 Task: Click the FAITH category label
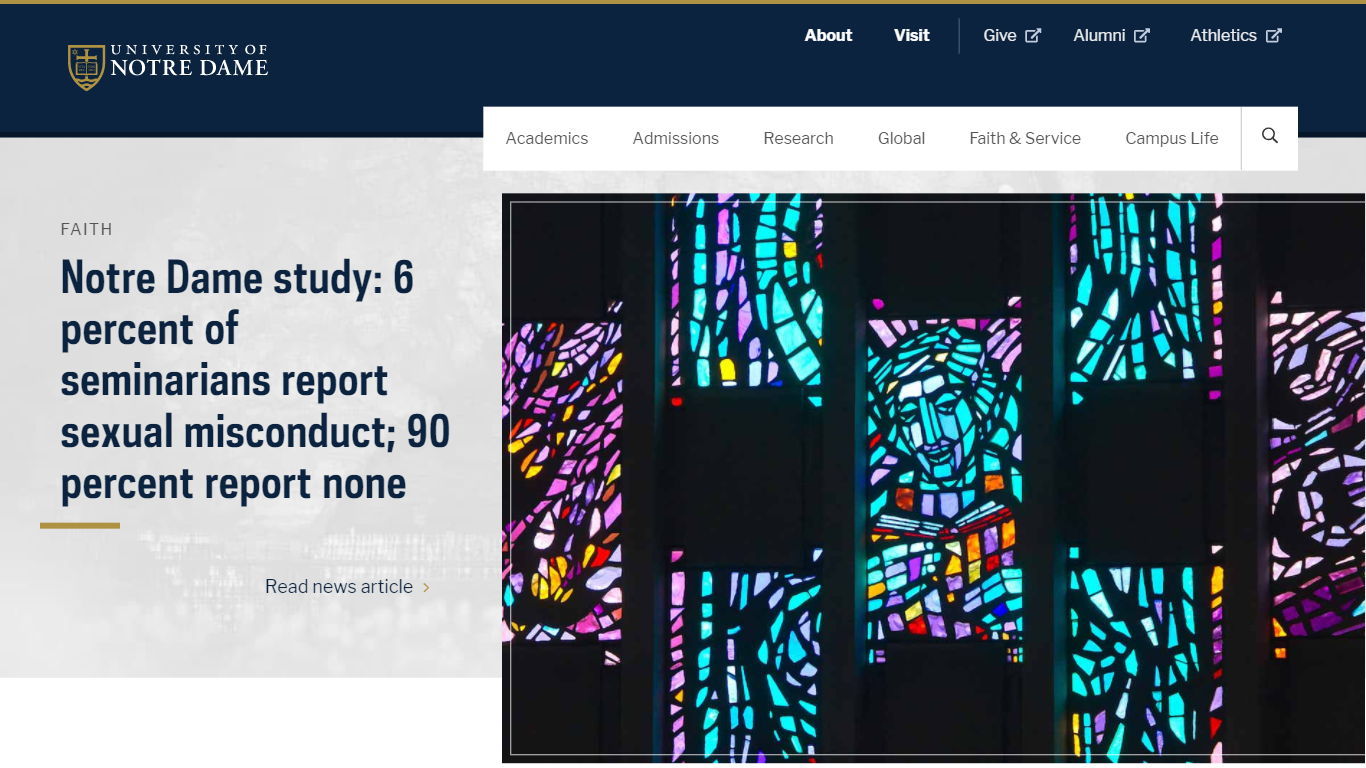click(86, 229)
